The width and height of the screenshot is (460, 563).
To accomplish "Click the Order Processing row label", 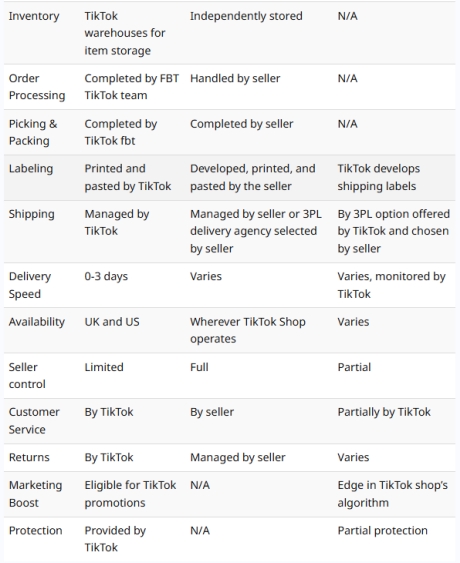I will tap(37, 87).
